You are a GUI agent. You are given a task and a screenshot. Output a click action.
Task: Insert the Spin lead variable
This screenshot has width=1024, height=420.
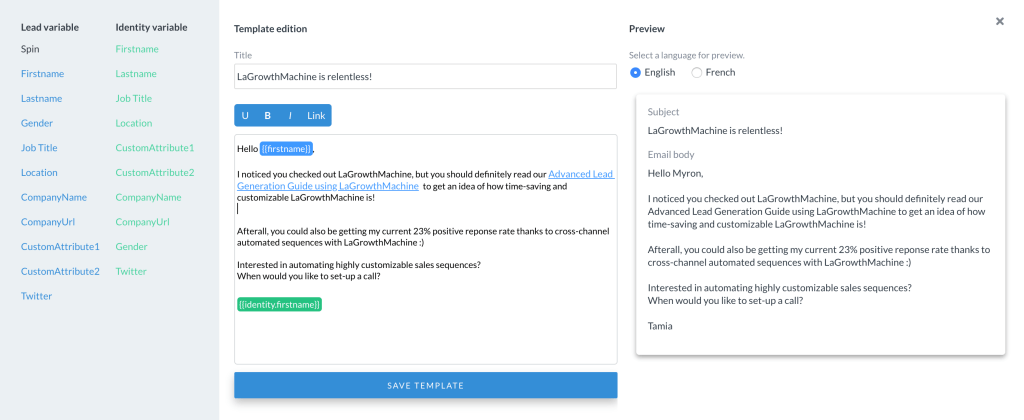coord(32,48)
